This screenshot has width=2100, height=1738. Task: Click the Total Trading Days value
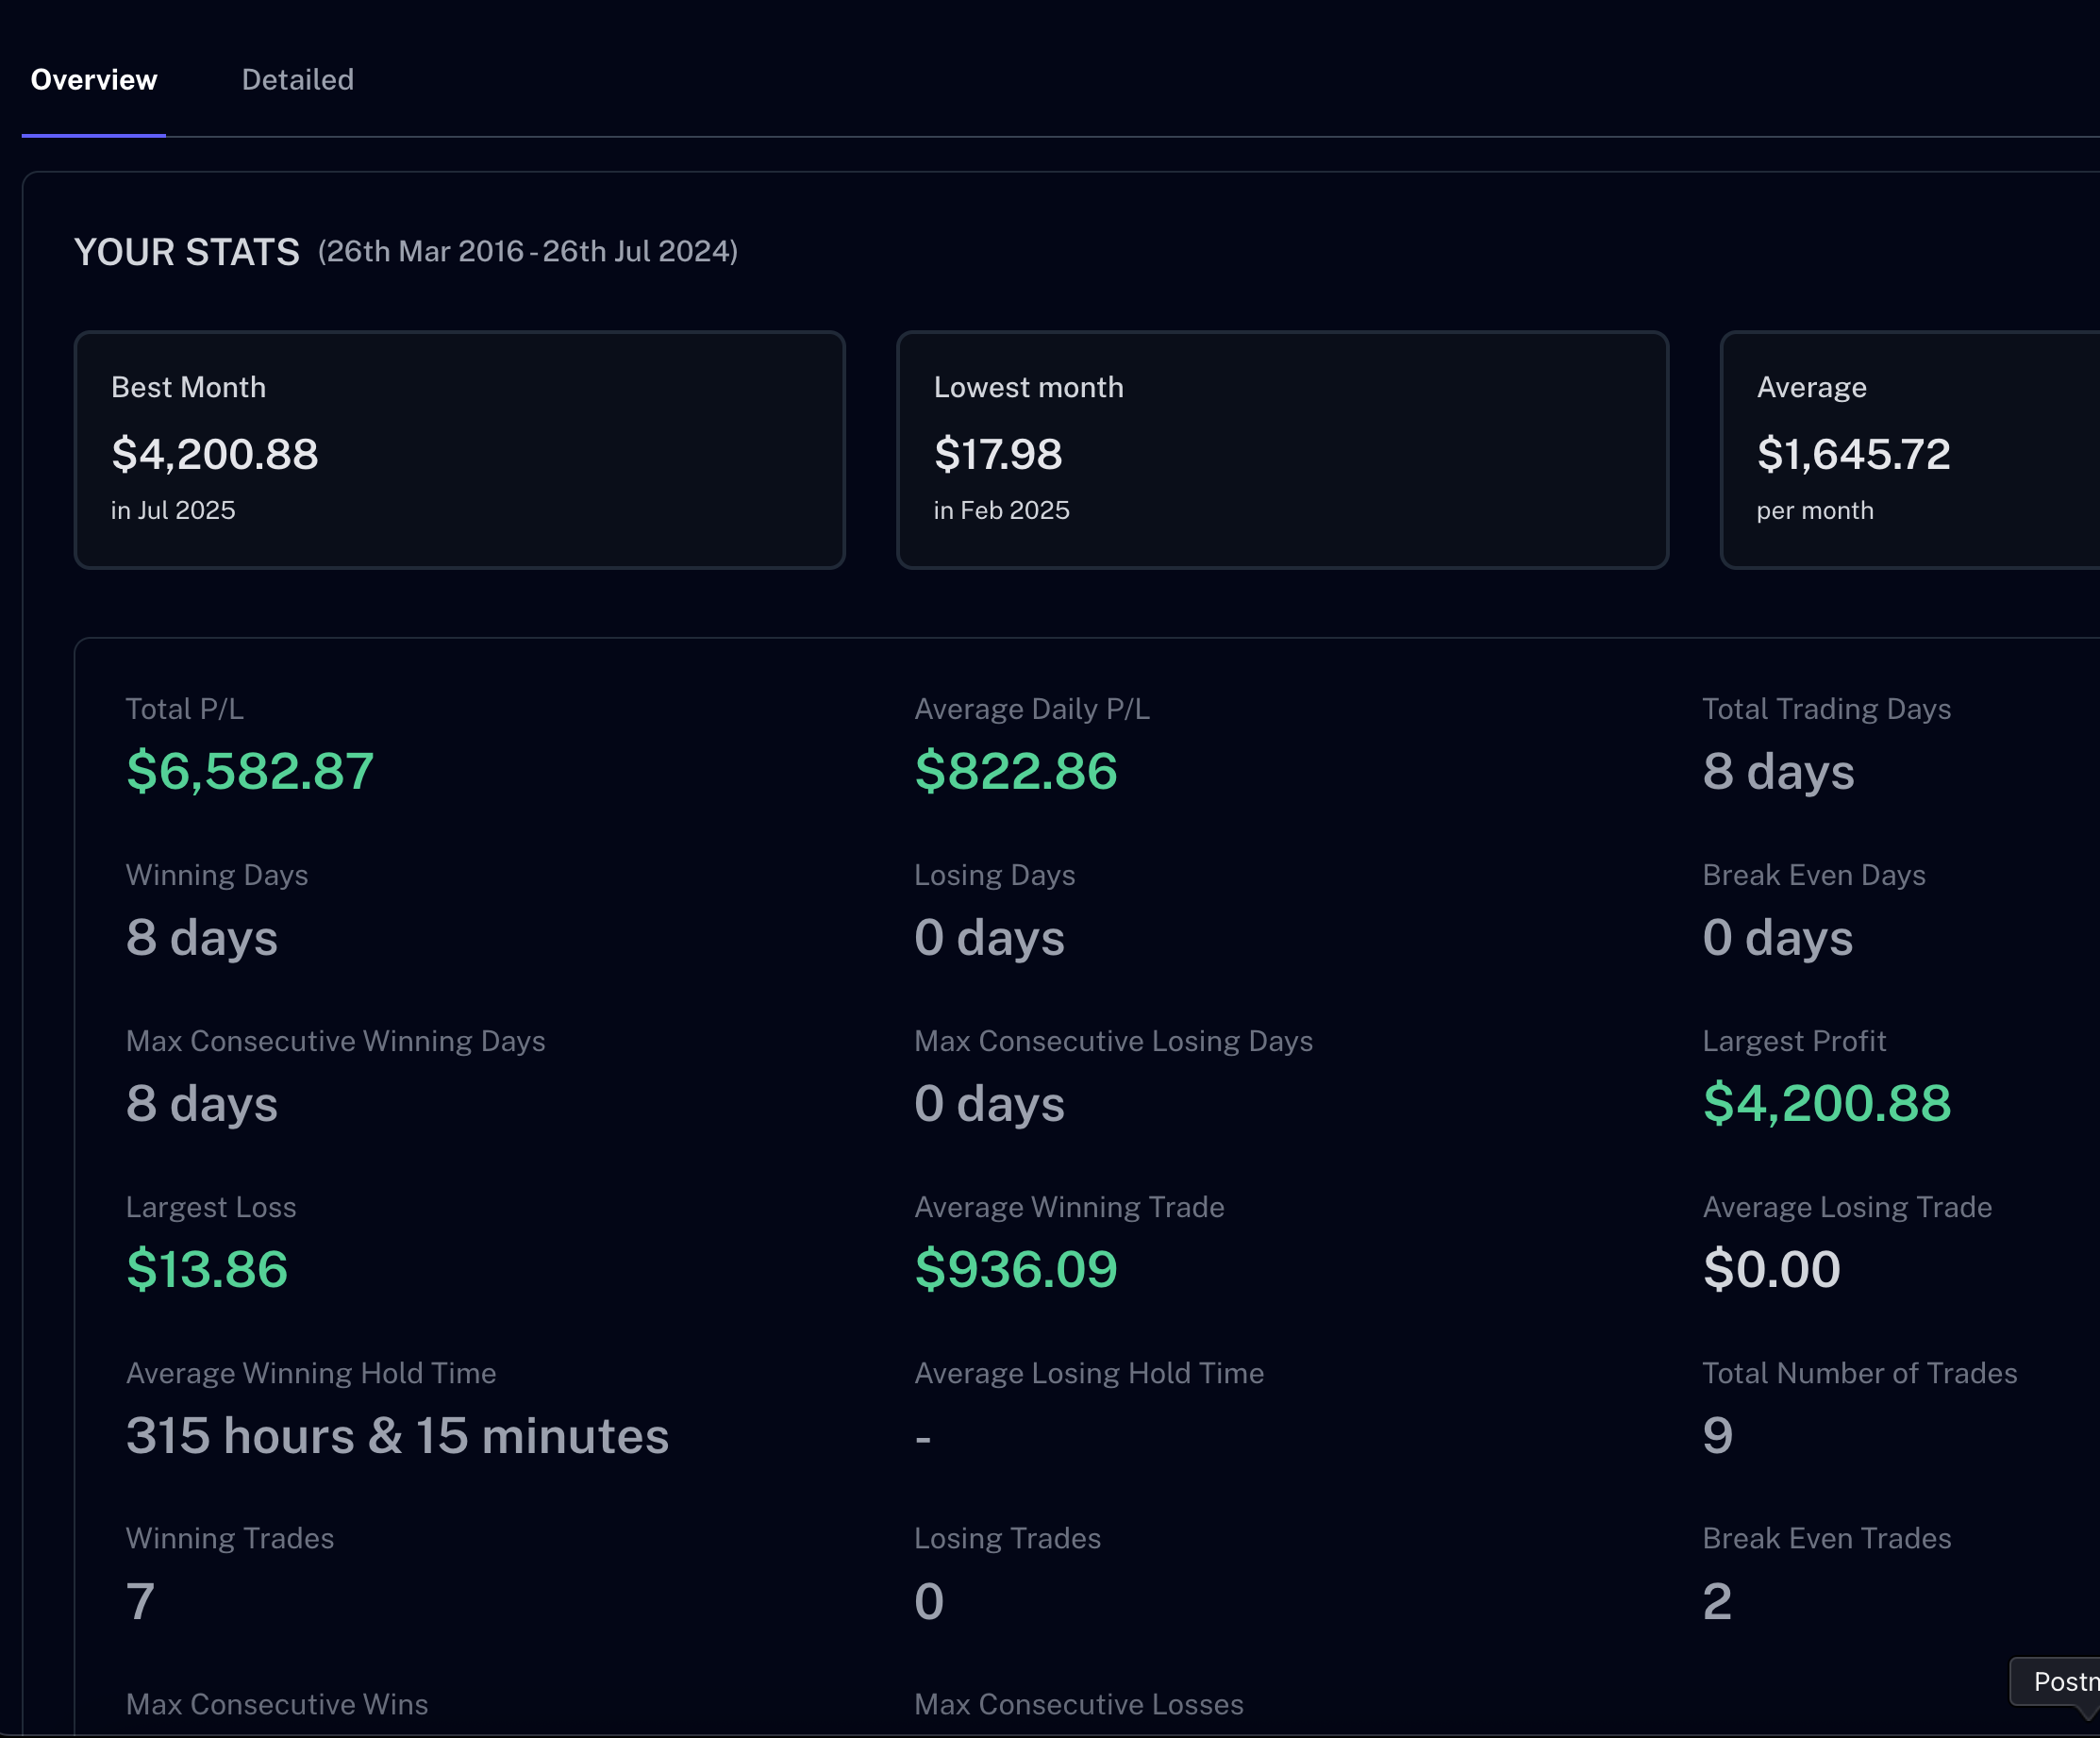click(1777, 771)
